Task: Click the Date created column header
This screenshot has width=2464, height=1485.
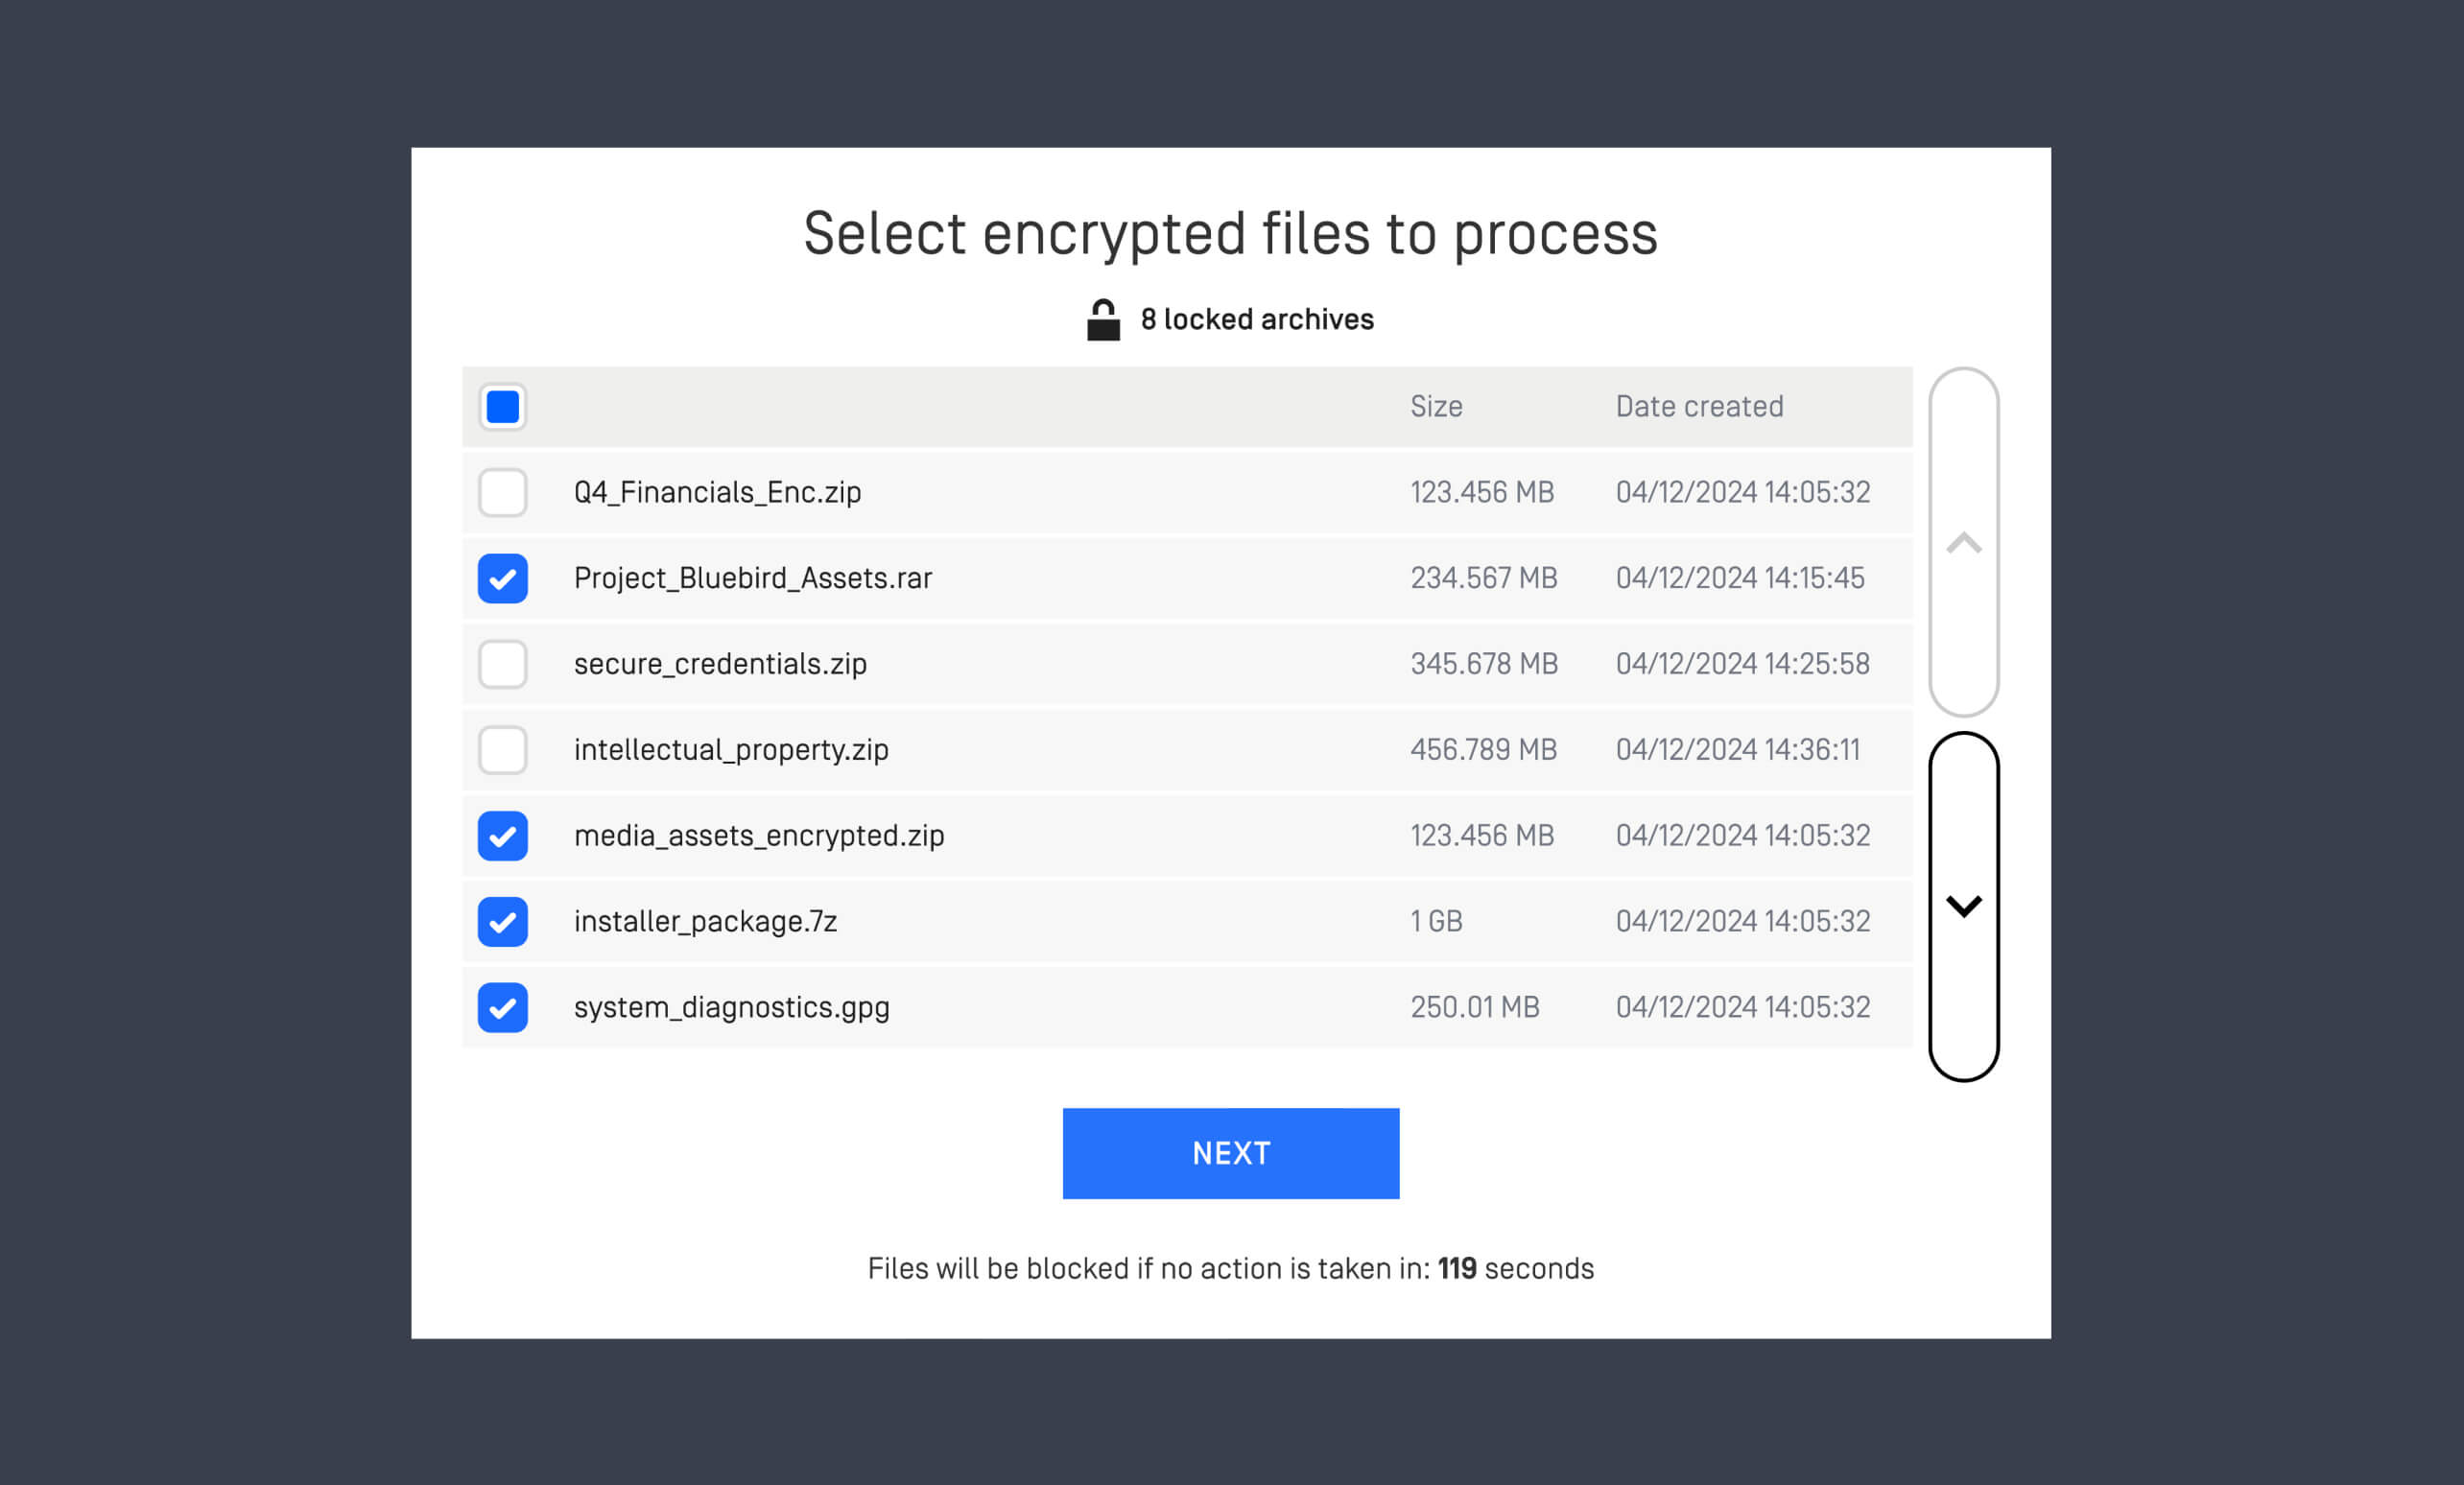Action: 1699,407
